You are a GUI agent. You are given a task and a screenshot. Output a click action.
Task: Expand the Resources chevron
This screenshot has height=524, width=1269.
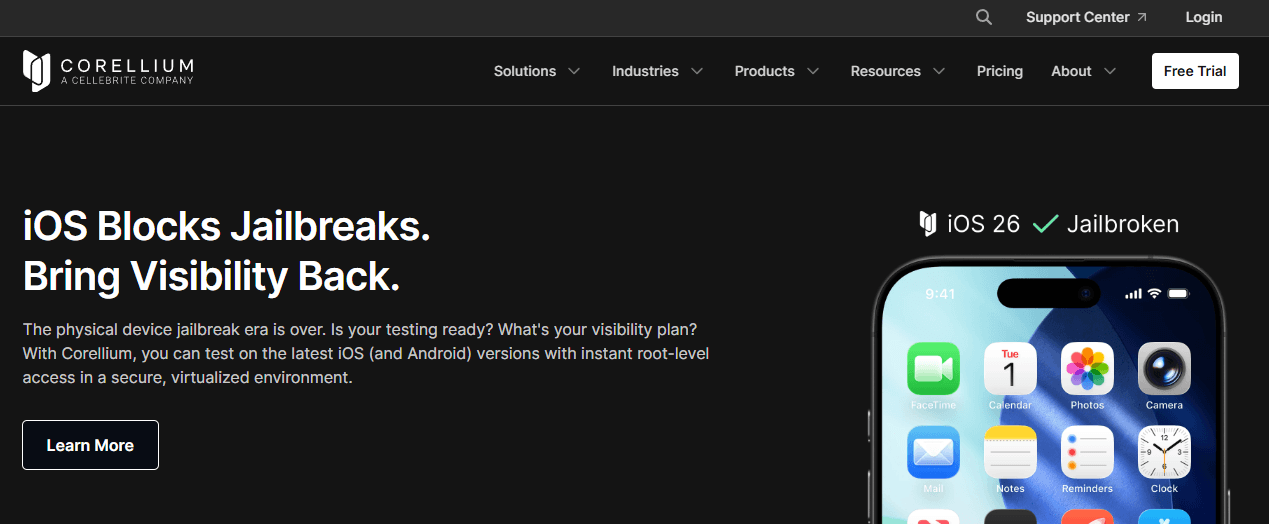point(939,71)
